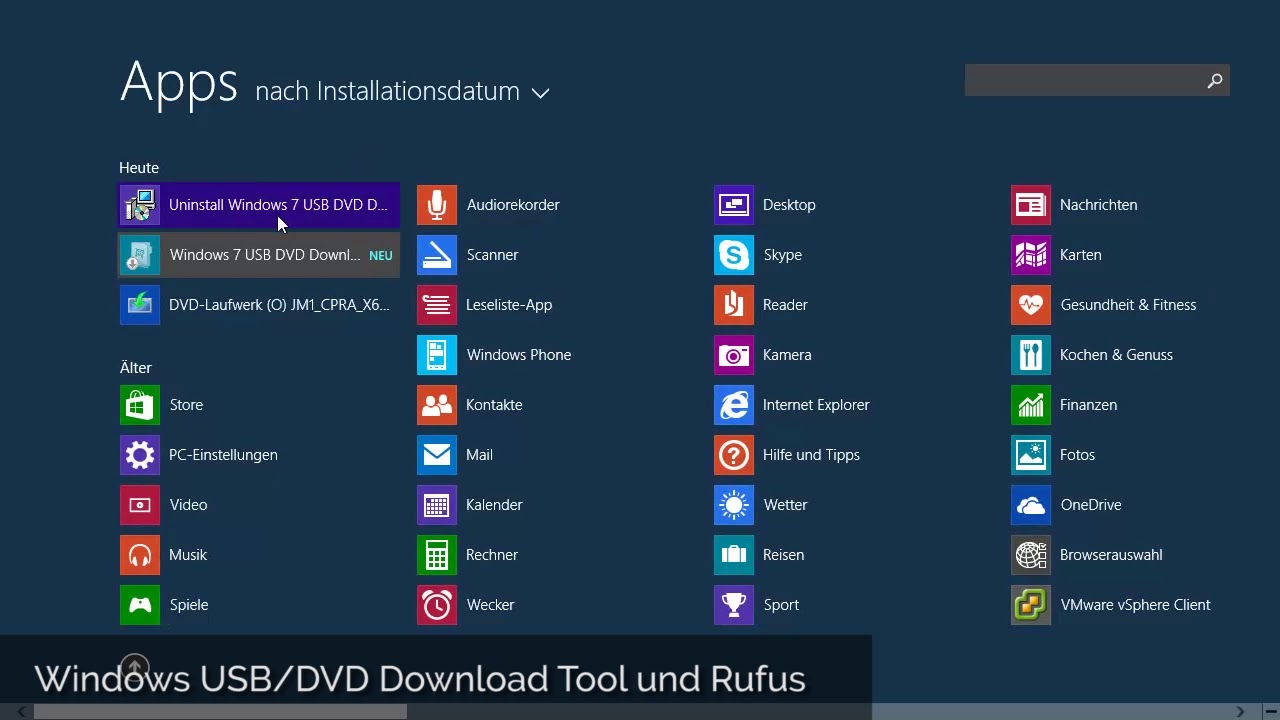Open PC-Einstellungen gear icon
Image resolution: width=1280 pixels, height=720 pixels.
pyautogui.click(x=140, y=455)
